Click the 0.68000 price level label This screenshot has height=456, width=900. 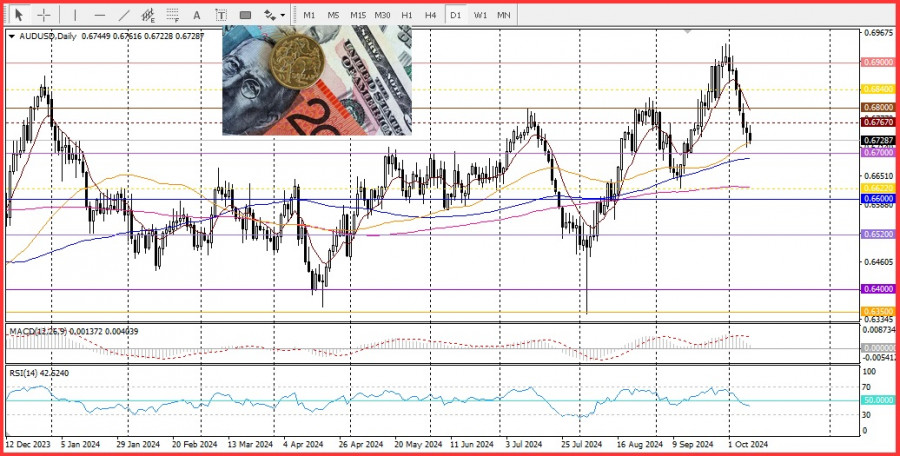point(878,107)
